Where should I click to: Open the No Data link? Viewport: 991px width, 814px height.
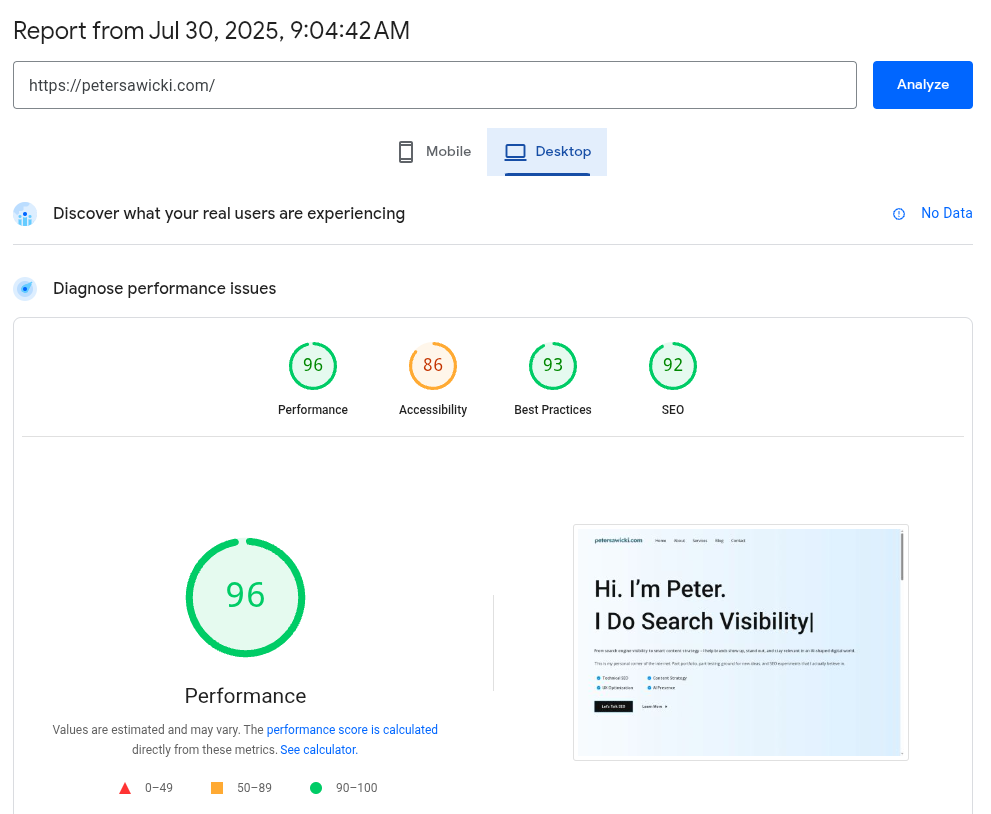tap(946, 213)
